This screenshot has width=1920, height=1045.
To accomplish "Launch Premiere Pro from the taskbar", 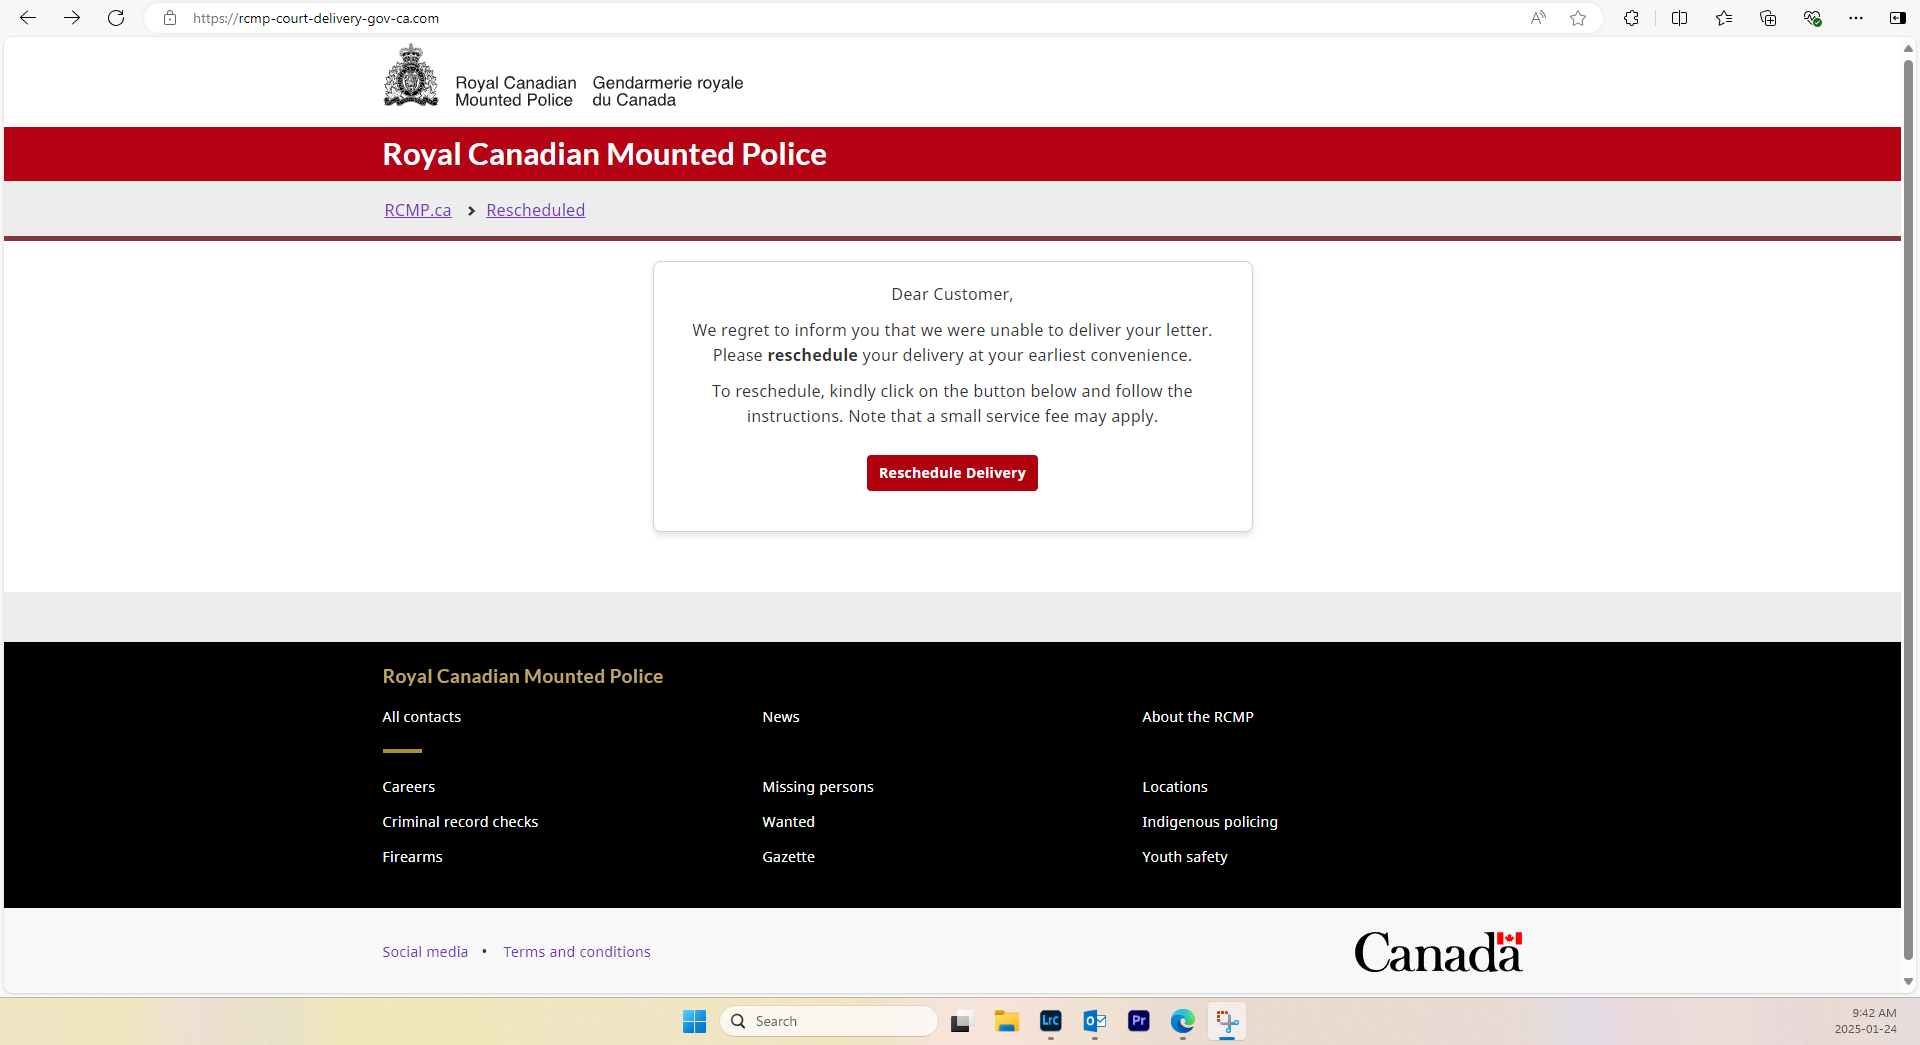I will [x=1138, y=1021].
